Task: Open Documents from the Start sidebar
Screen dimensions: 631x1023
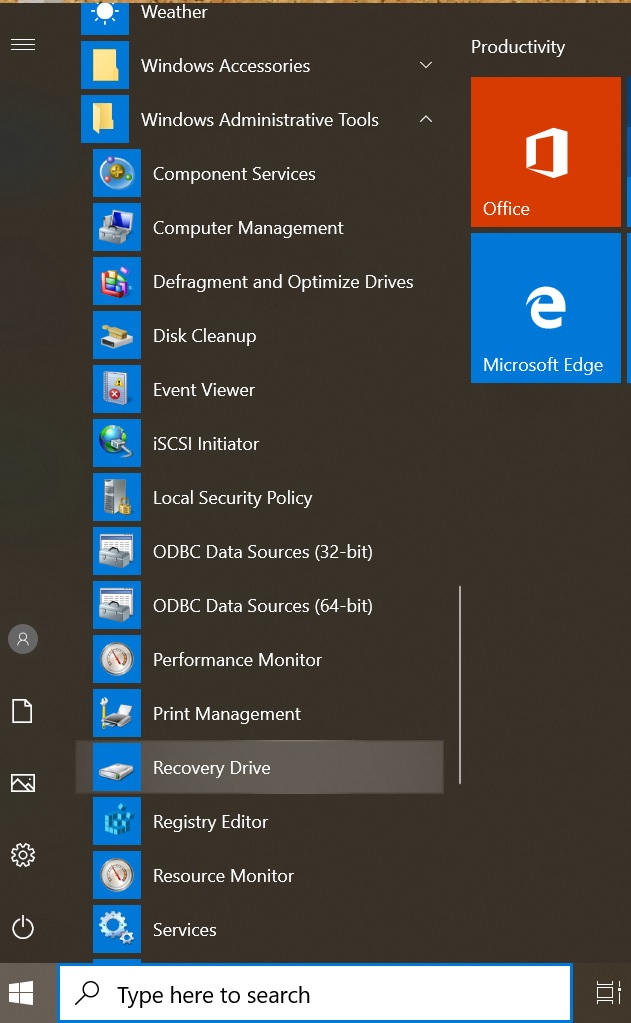Action: tap(23, 710)
